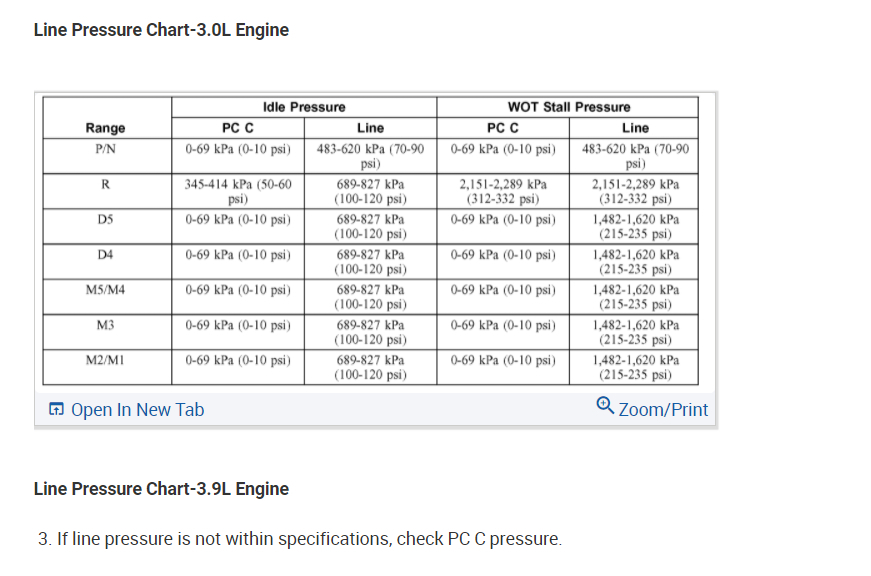Select the P/N row label
Viewport: 871px width, 576px height.
coord(106,149)
